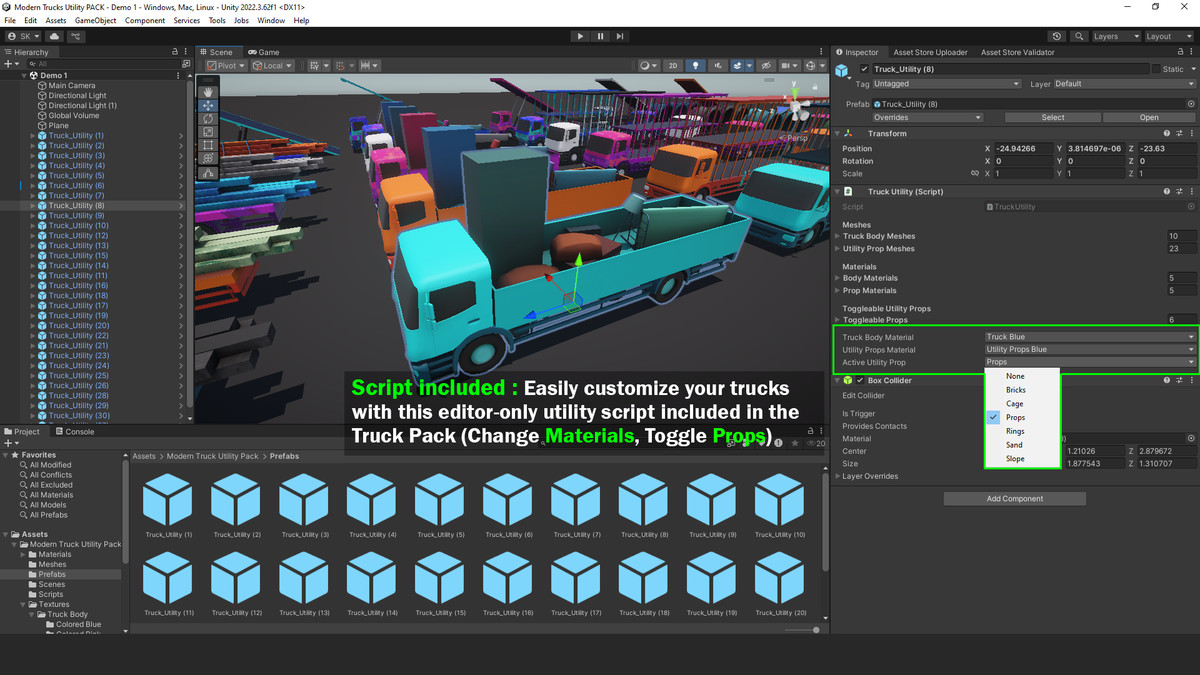Image resolution: width=1200 pixels, height=675 pixels.
Task: Click the cloud services icon
Action: pyautogui.click(x=55, y=36)
